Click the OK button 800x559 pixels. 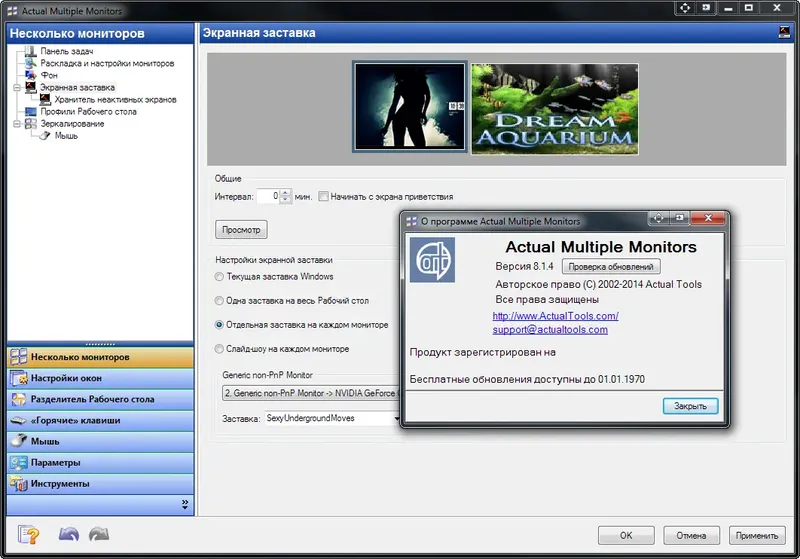tap(626, 536)
